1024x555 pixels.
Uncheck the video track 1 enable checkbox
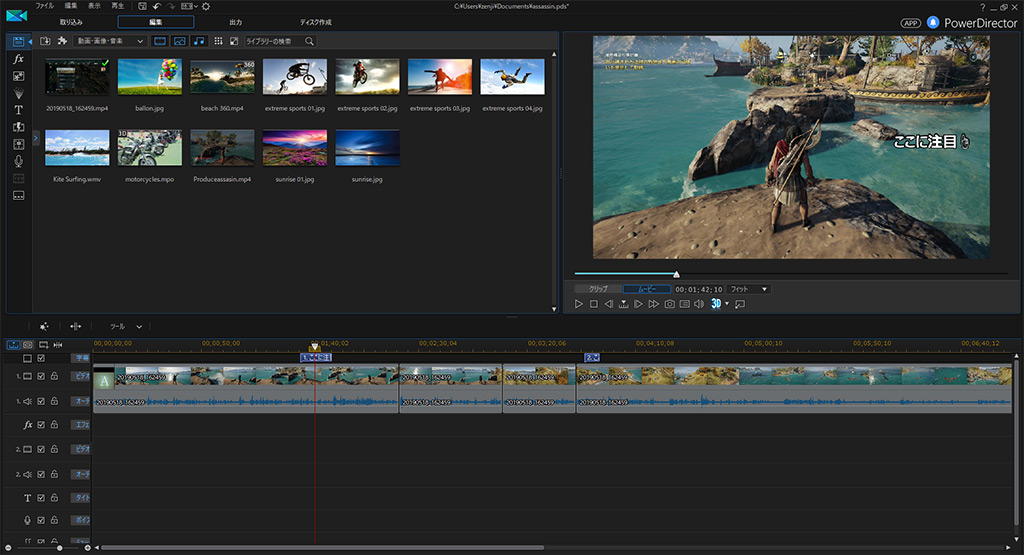coord(41,376)
